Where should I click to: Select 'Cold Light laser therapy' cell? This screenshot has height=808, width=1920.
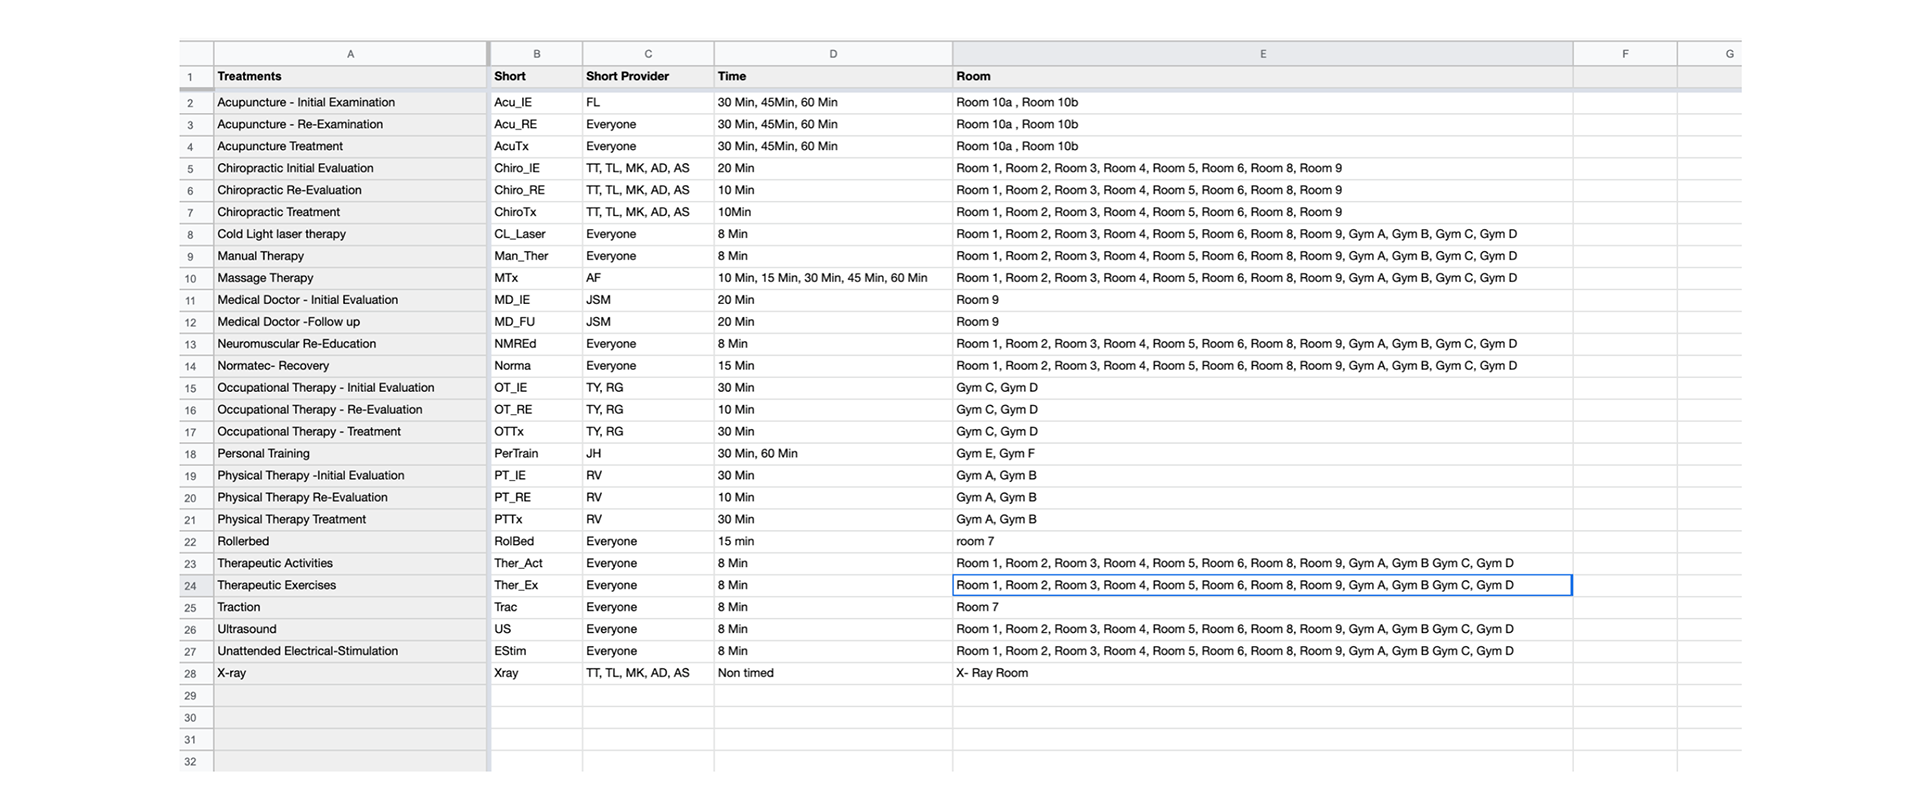[x=350, y=234]
